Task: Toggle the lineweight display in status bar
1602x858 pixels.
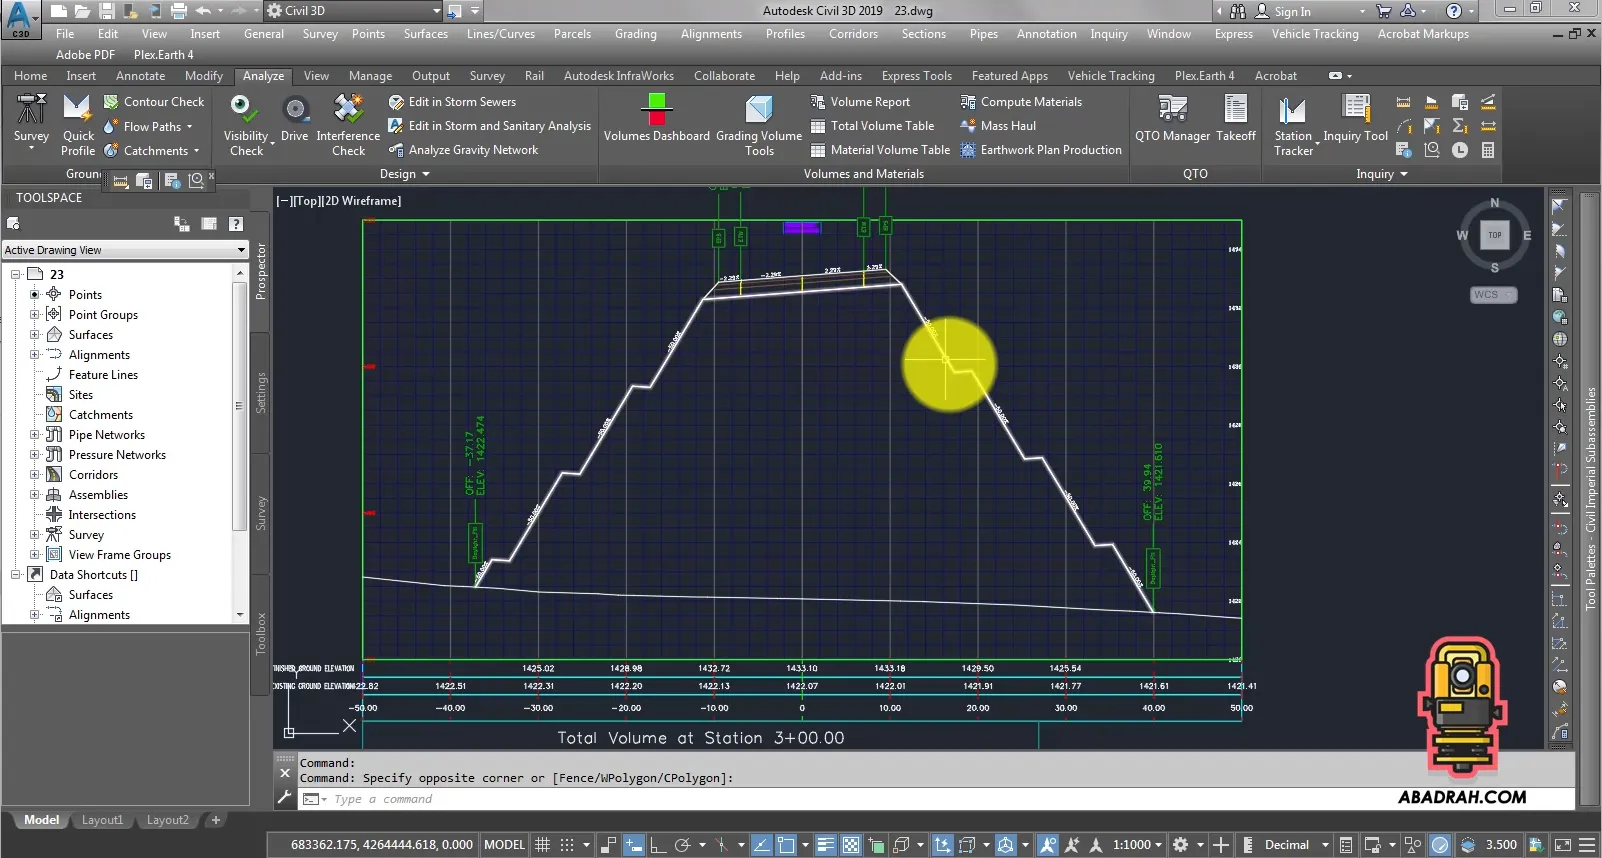Action: tap(825, 845)
